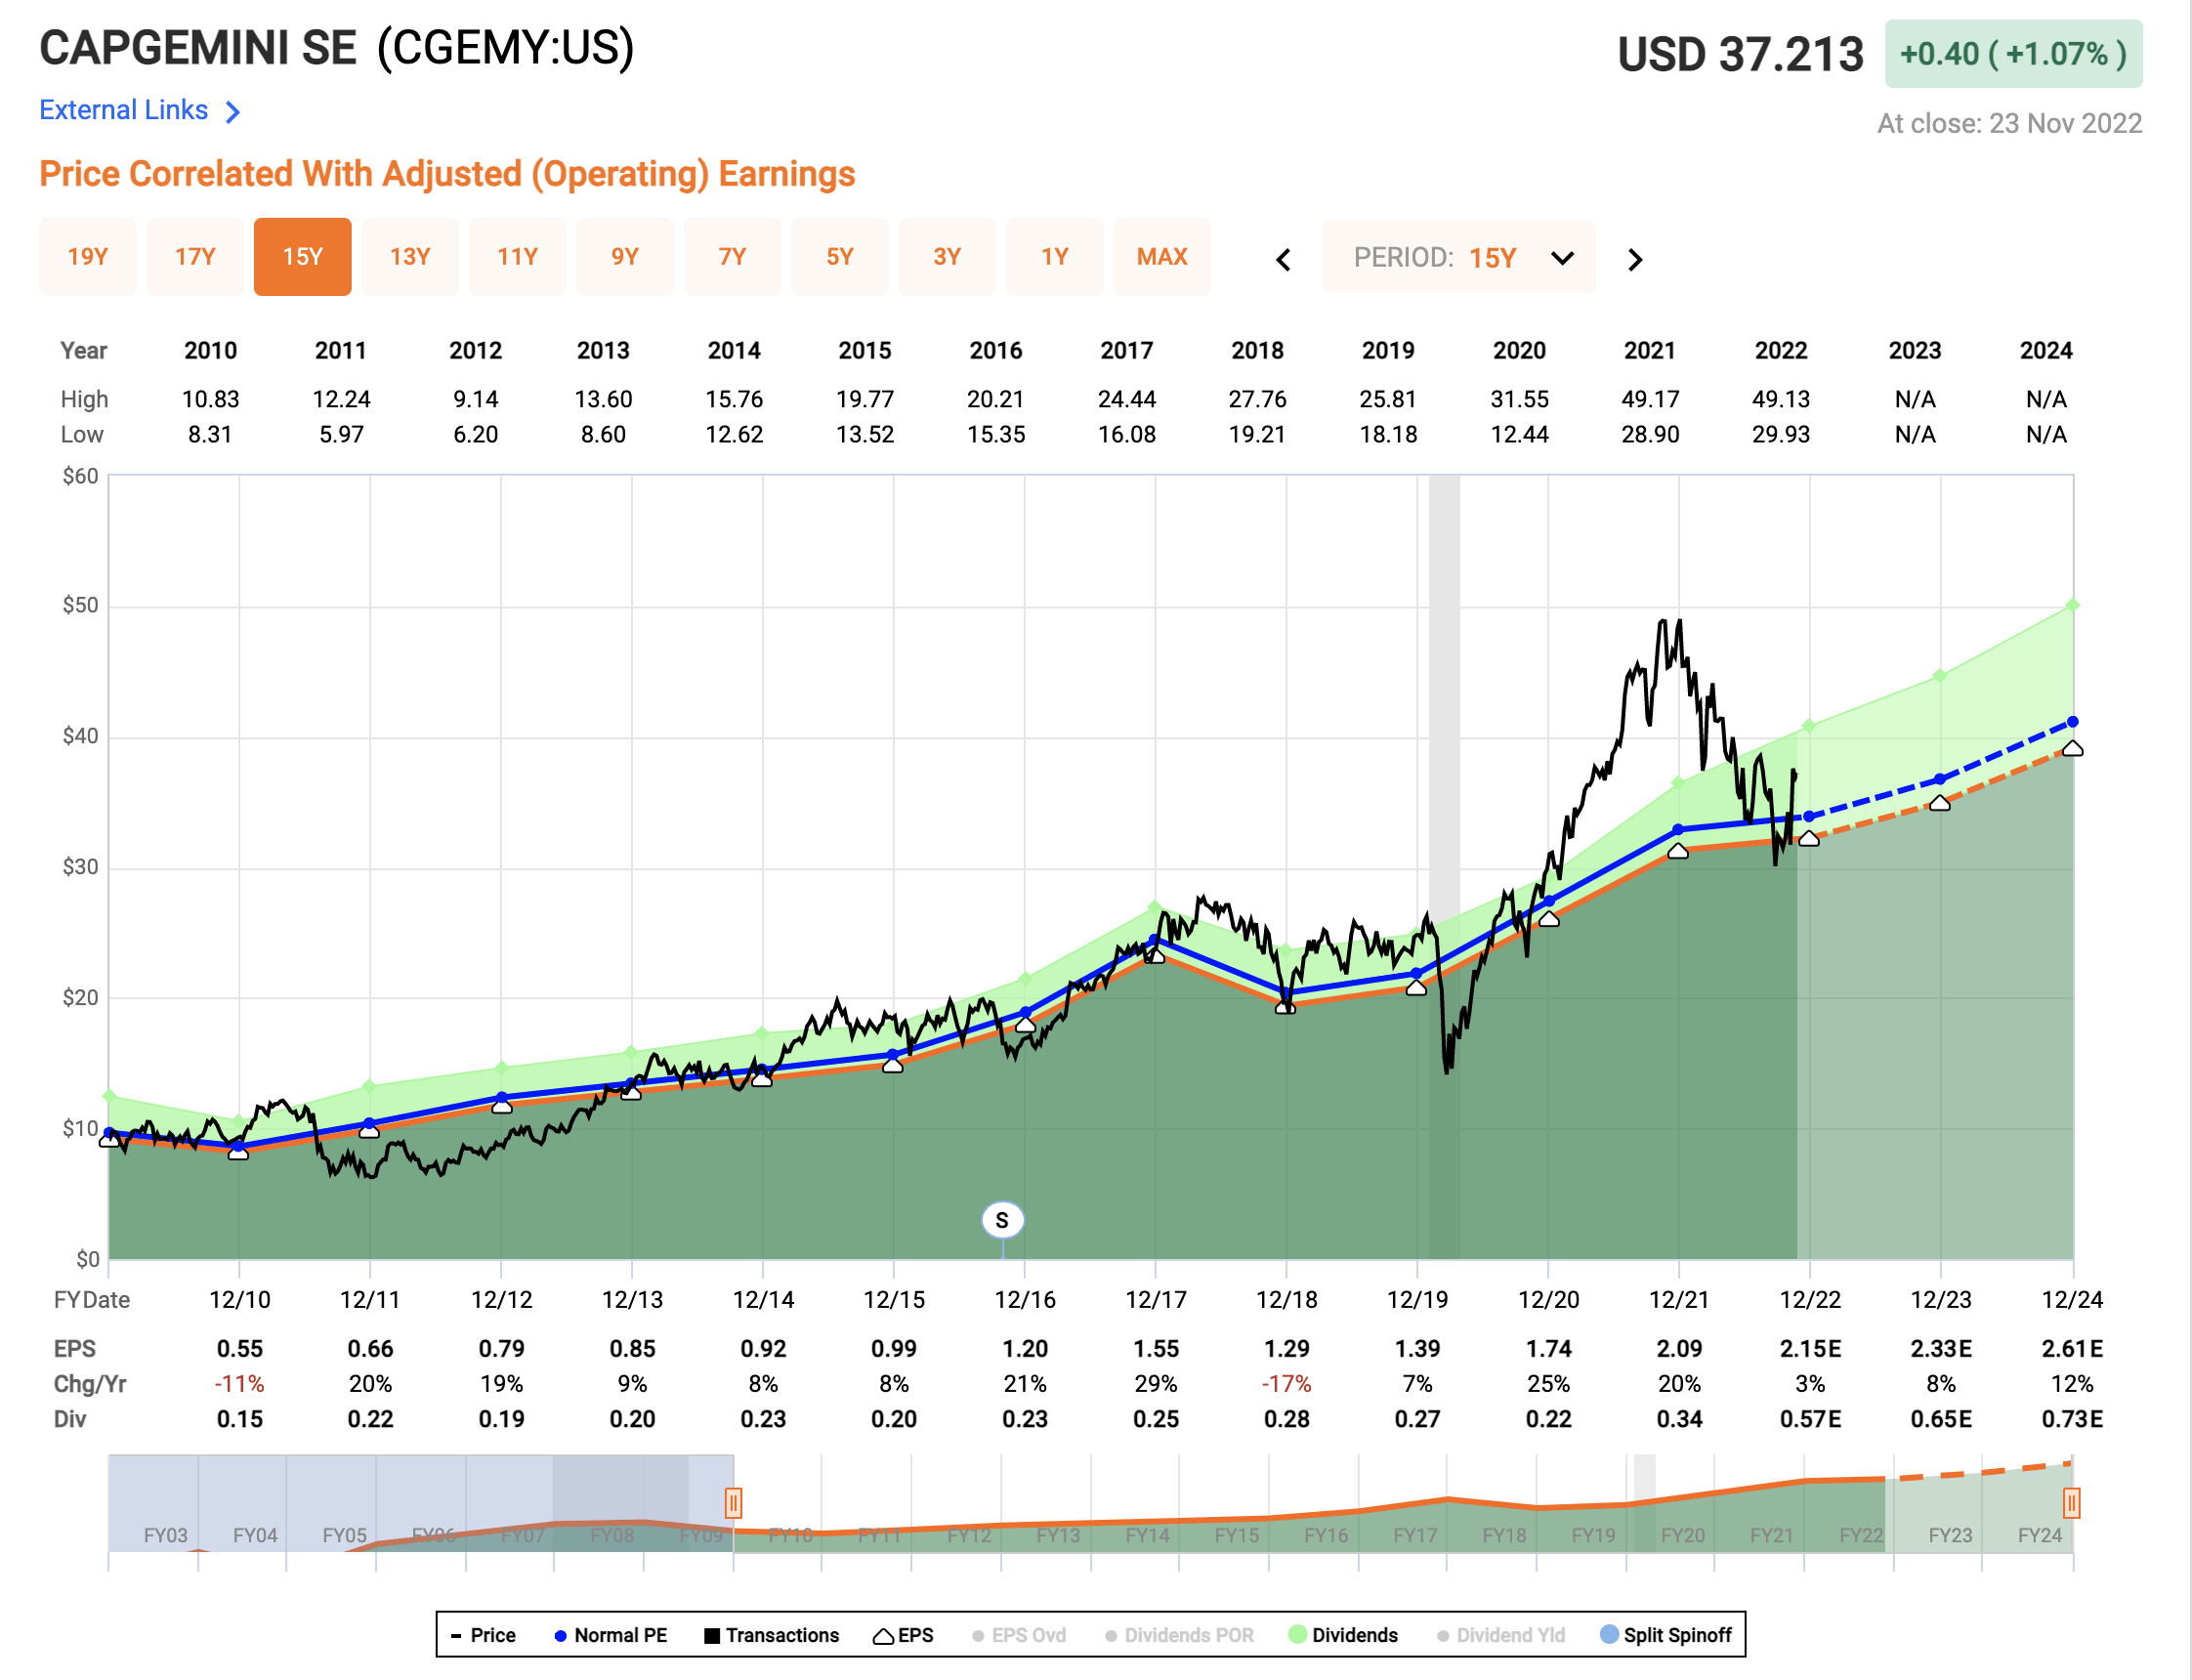Toggle the Transactions legend item
2192x1680 pixels.
tap(772, 1635)
